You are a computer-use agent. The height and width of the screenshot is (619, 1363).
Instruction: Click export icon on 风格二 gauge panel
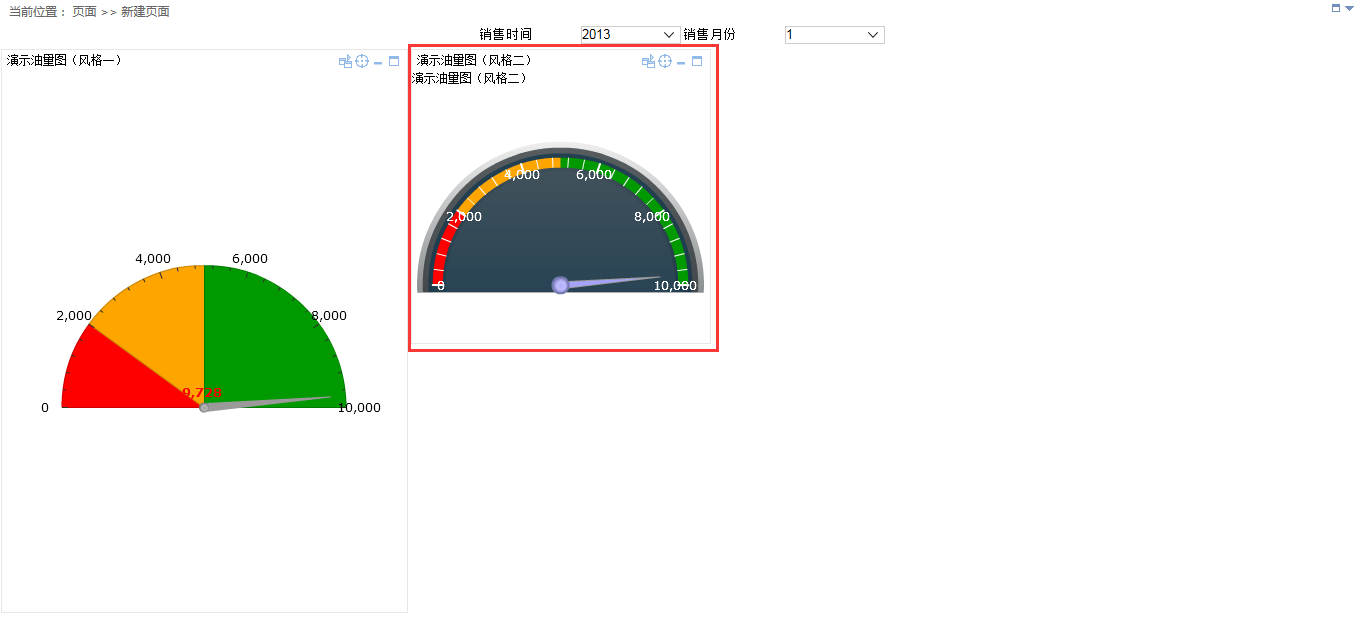coord(648,62)
